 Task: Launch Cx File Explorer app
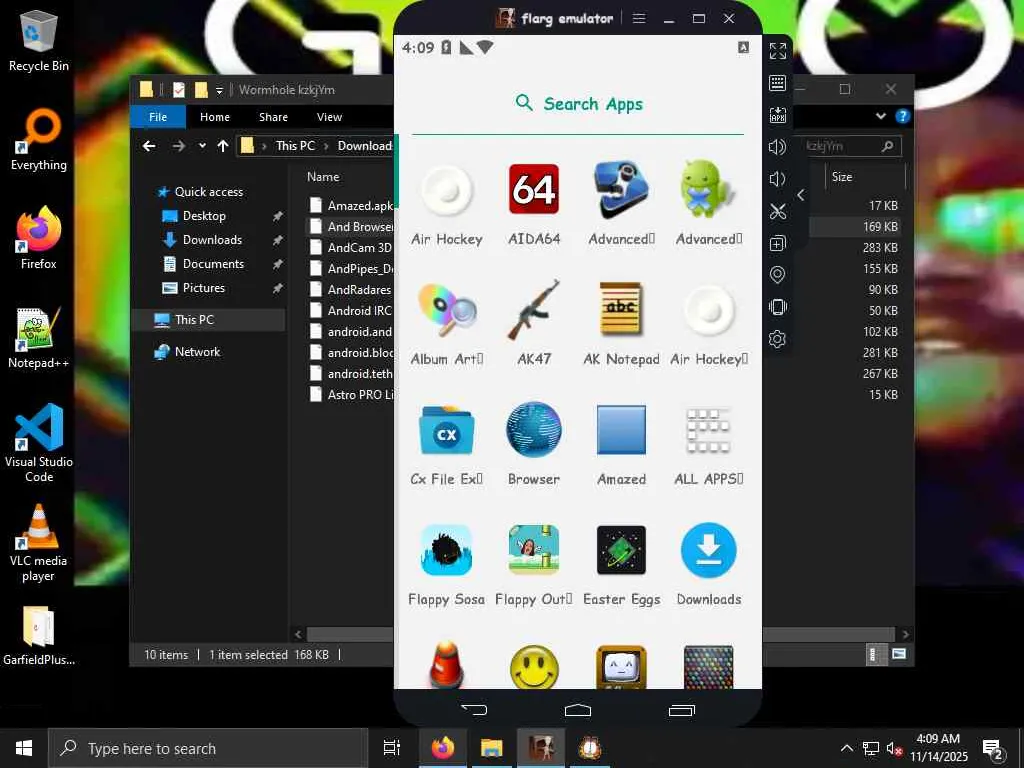click(x=447, y=430)
